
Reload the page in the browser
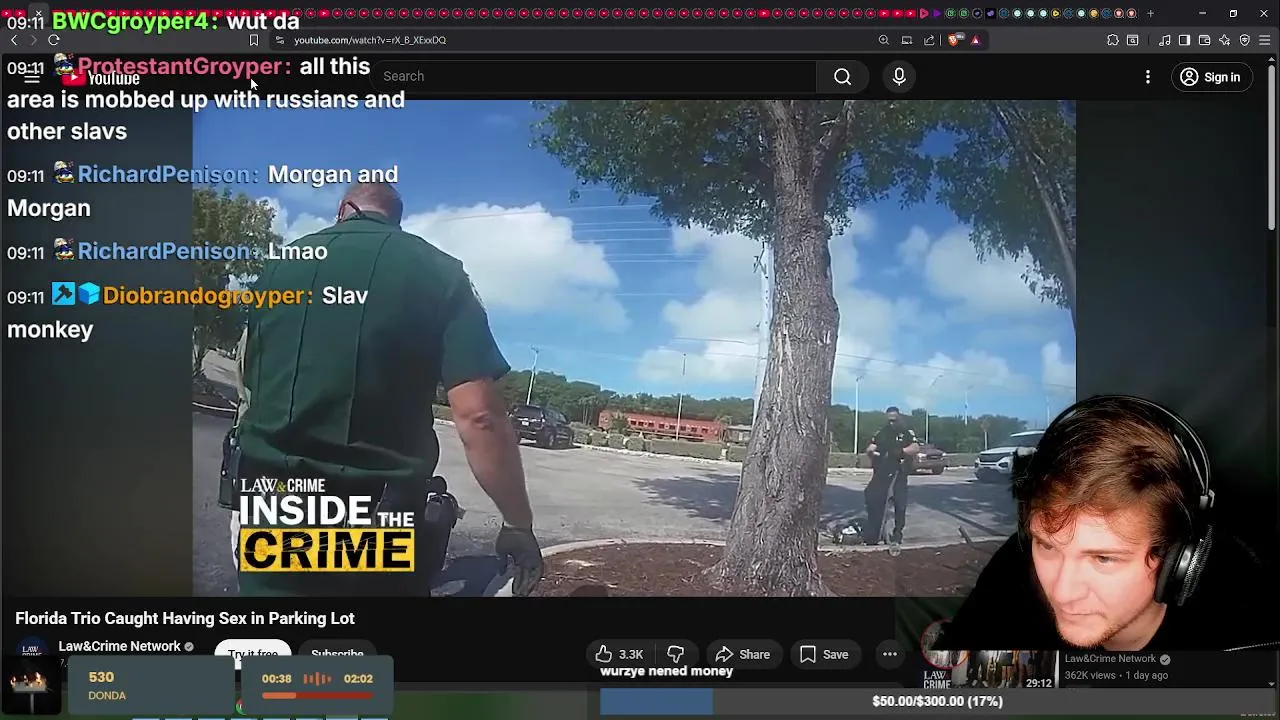[54, 40]
